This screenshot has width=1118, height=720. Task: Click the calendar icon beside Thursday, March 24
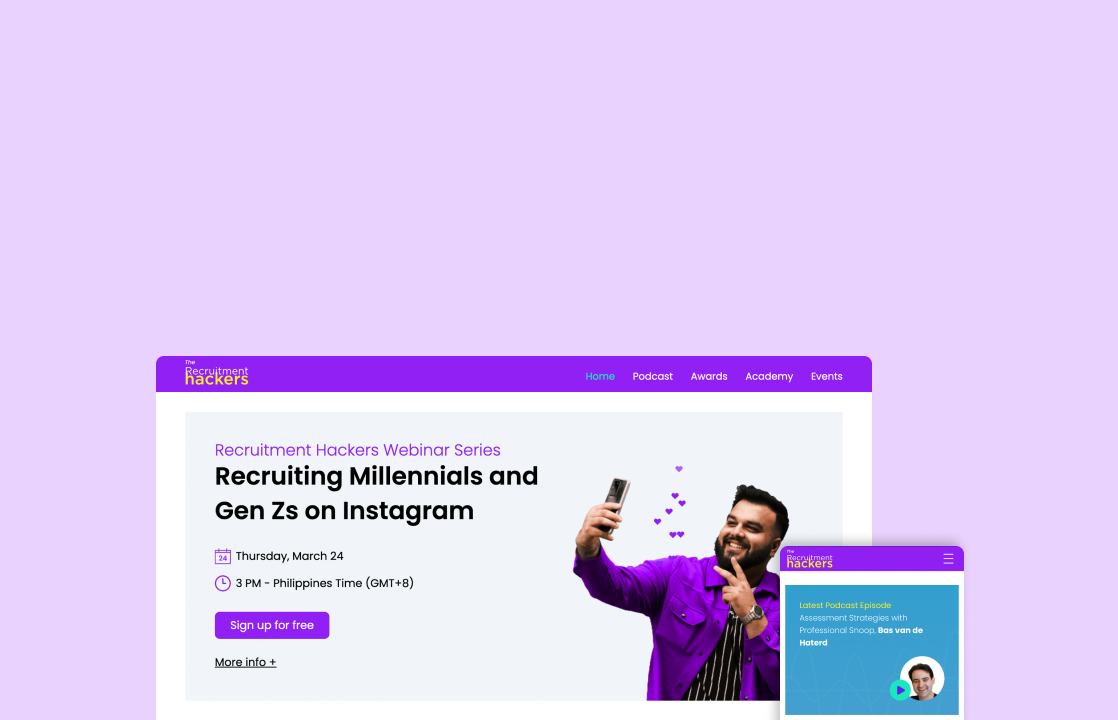pyautogui.click(x=222, y=556)
